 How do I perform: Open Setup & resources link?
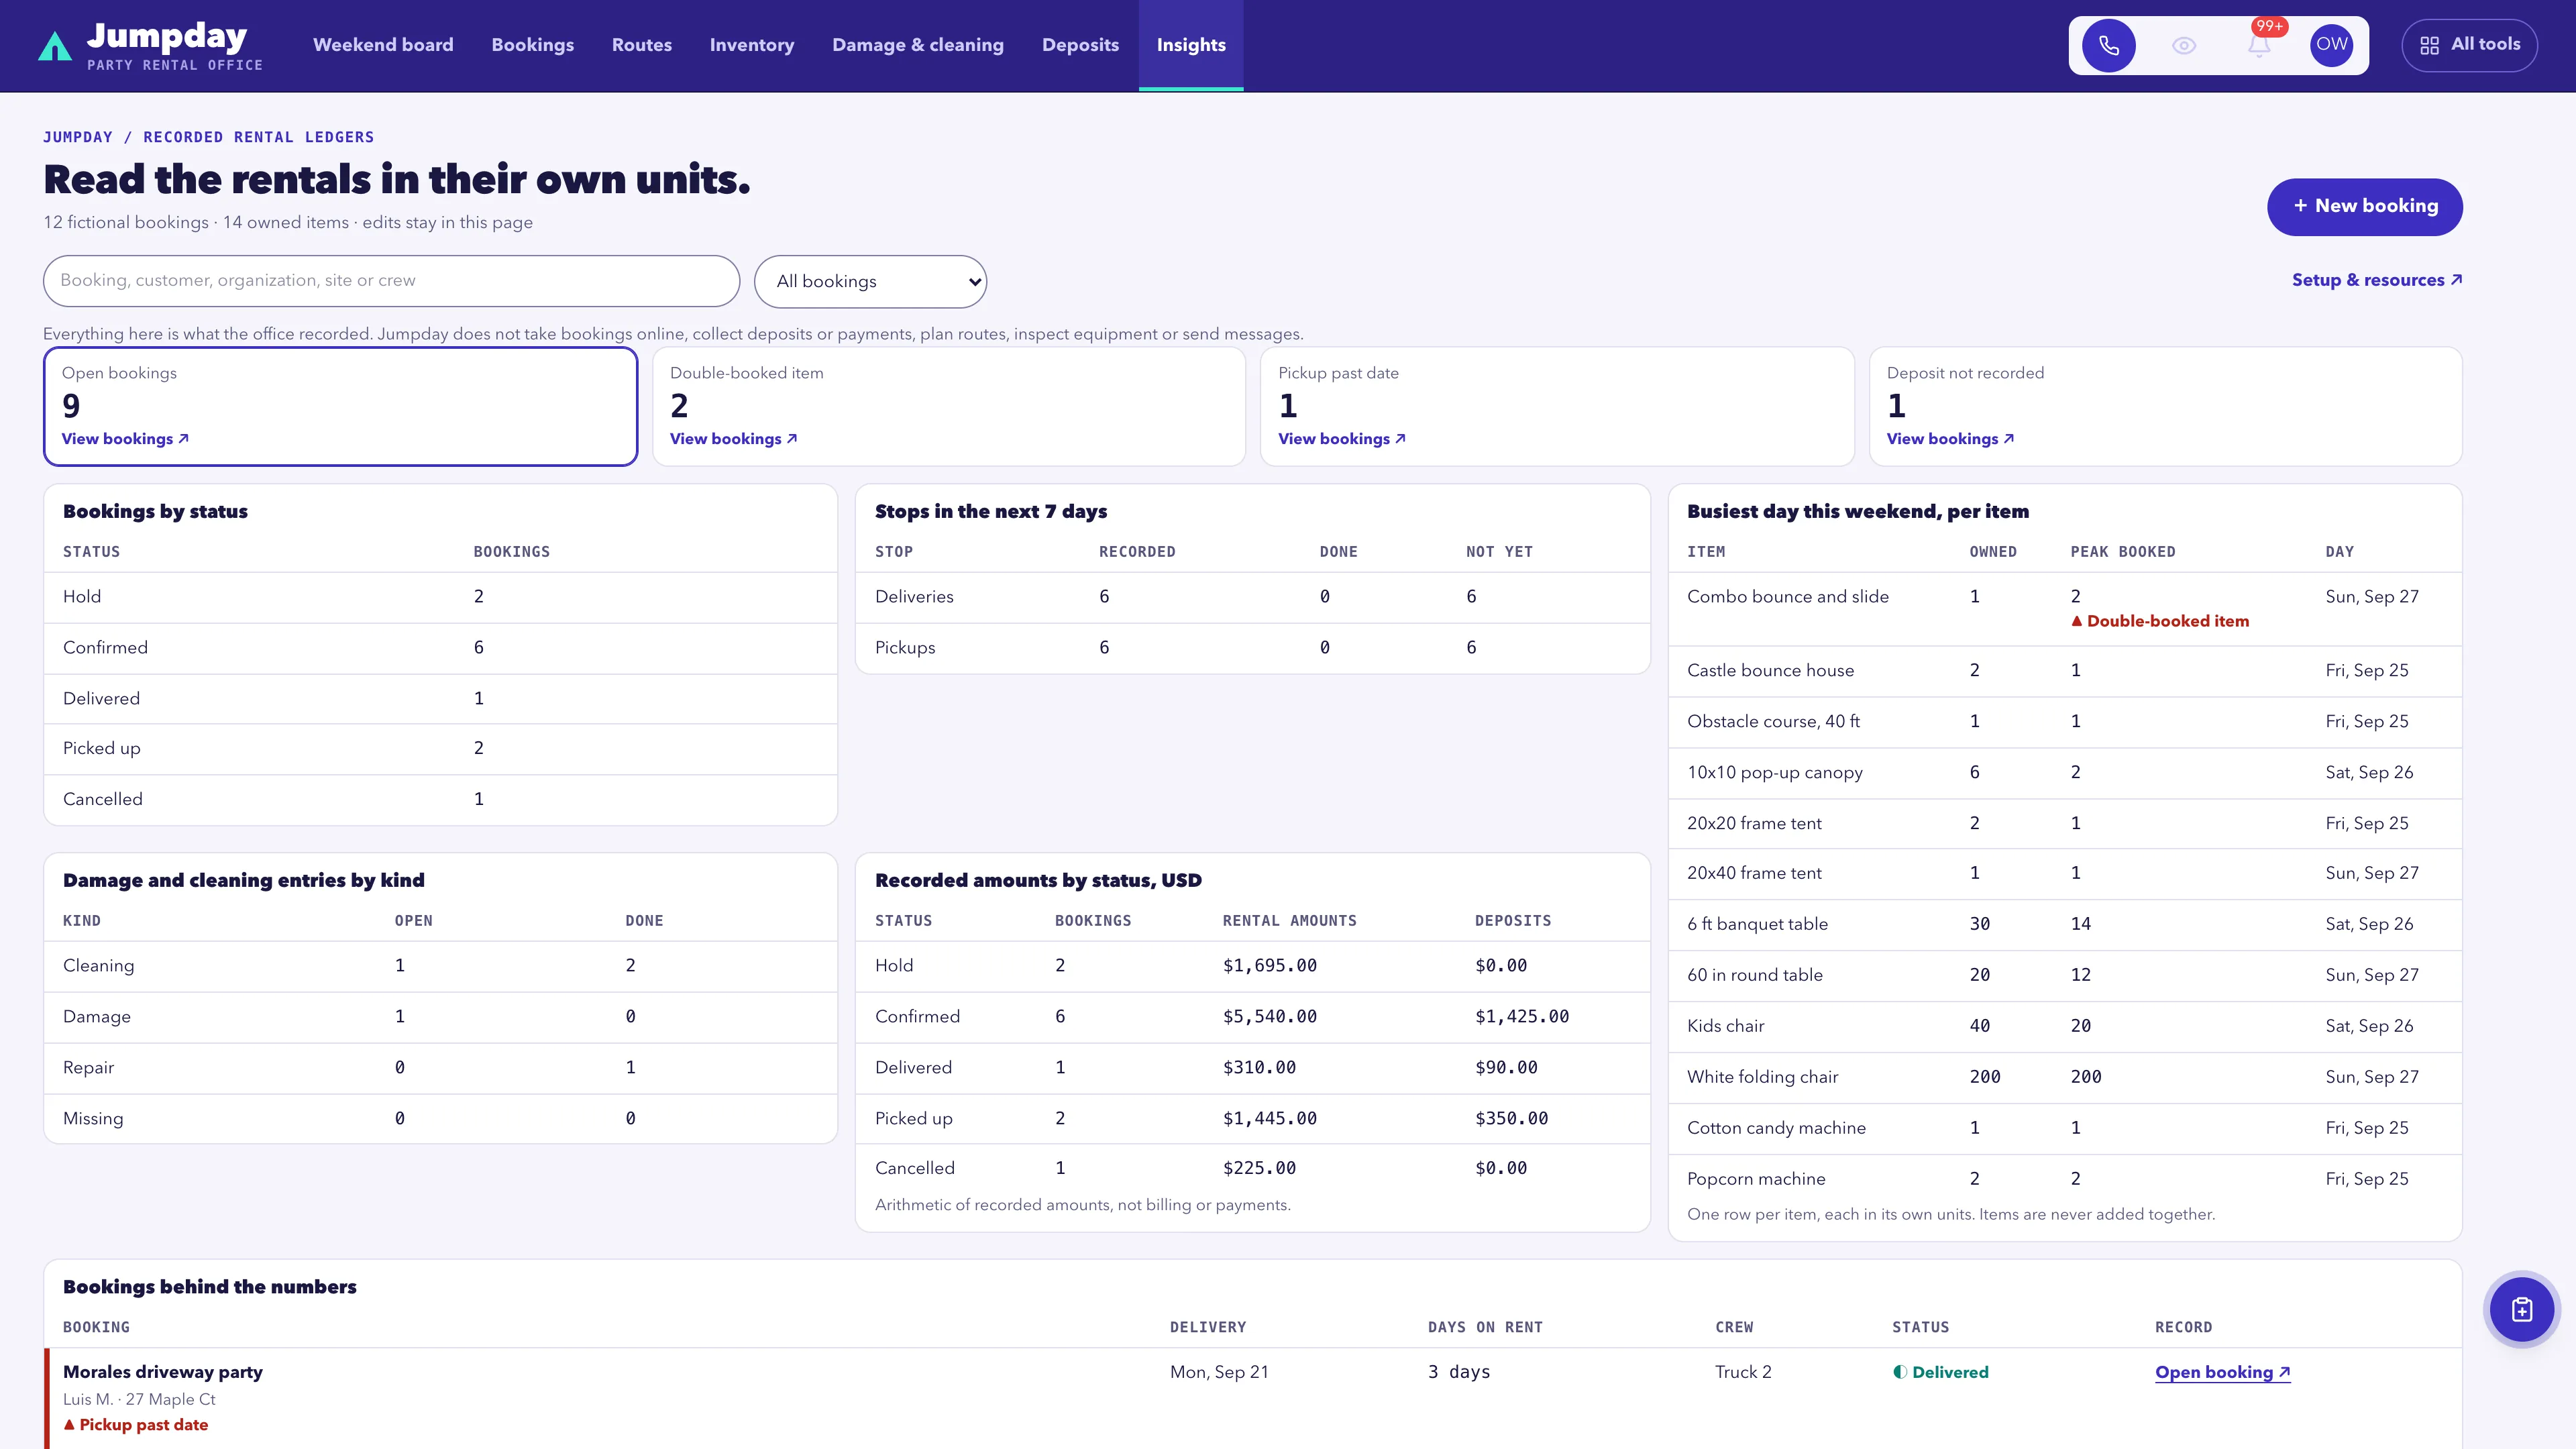click(x=2376, y=280)
